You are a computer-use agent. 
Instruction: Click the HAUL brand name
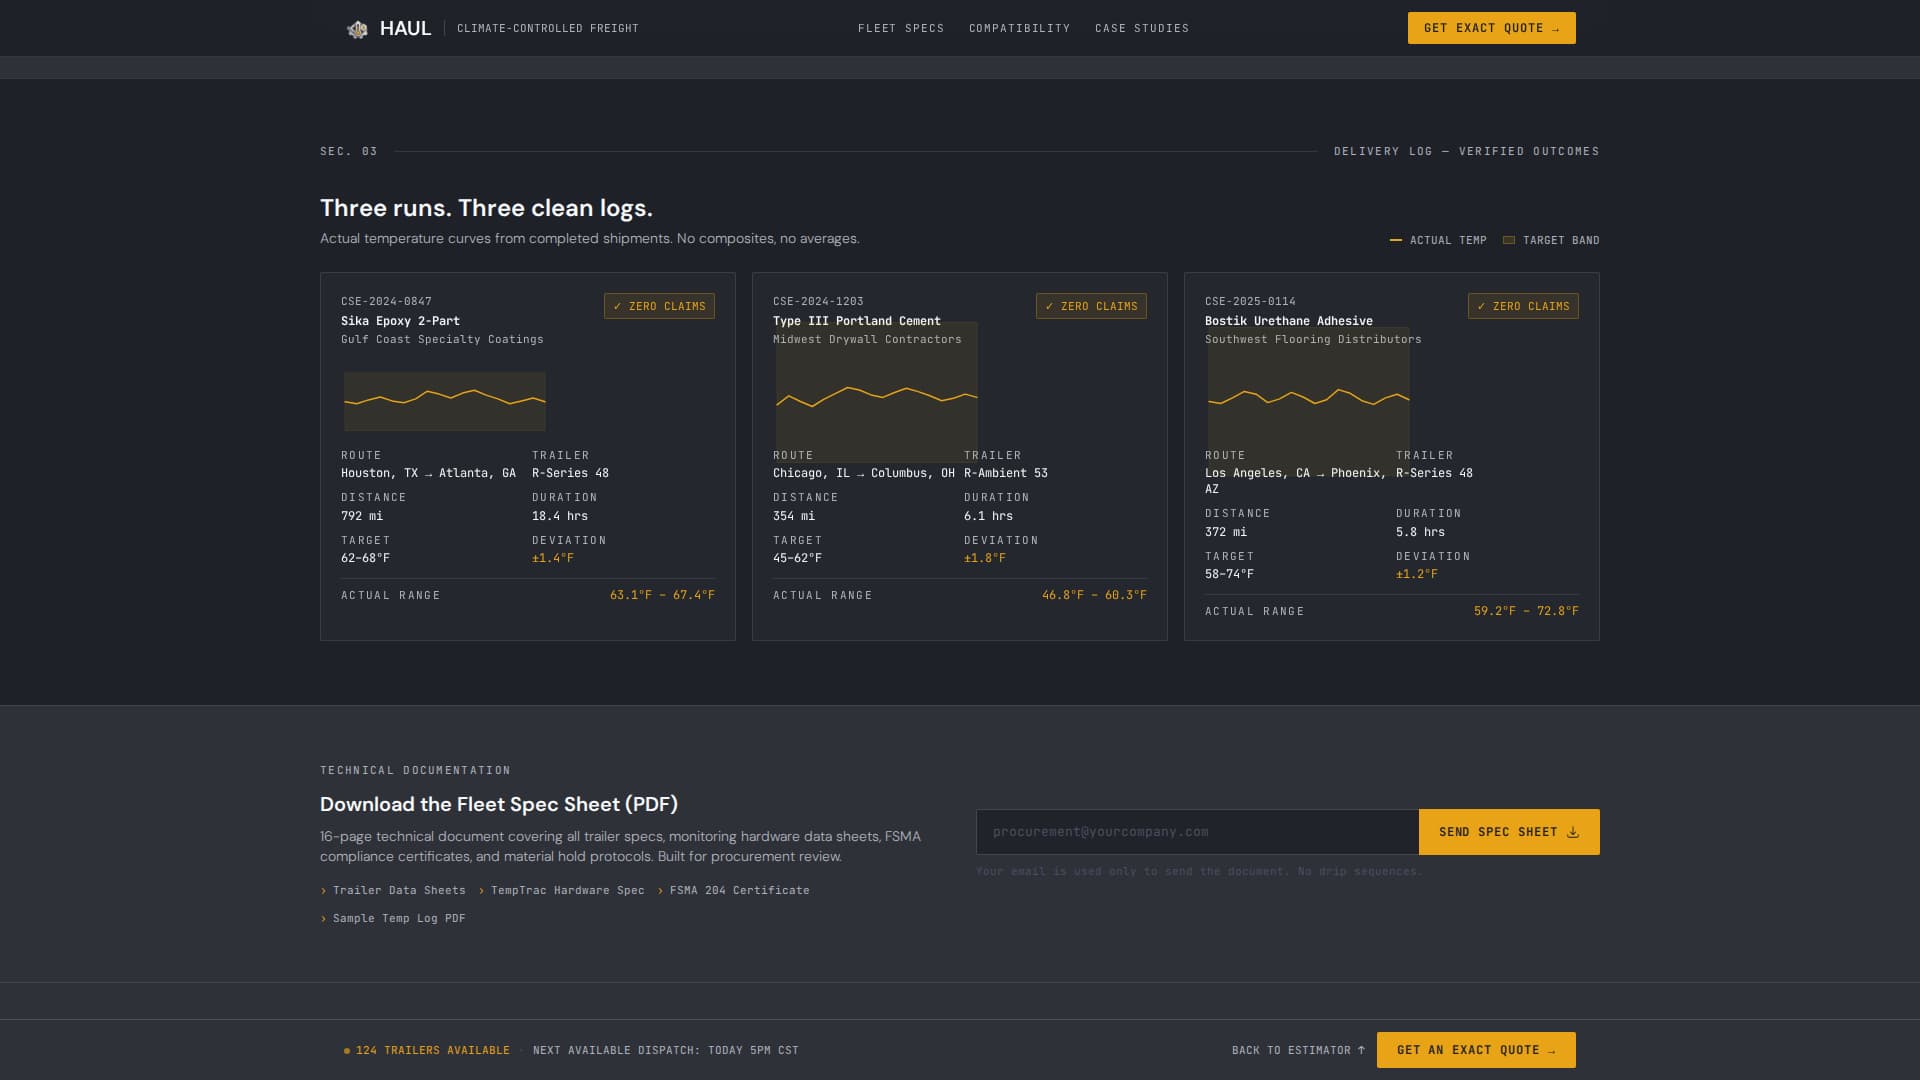405,28
